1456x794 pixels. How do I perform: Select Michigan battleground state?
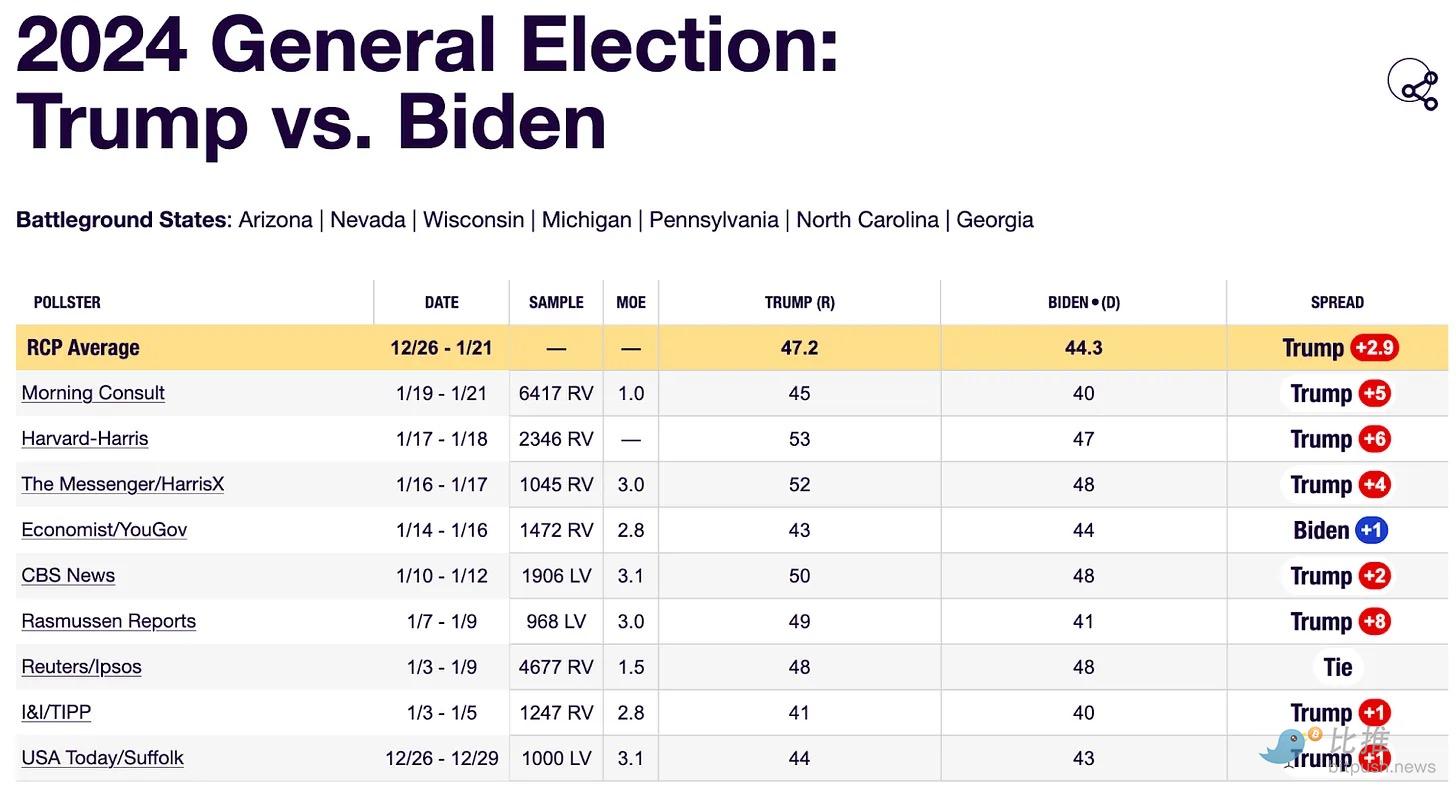click(x=587, y=220)
